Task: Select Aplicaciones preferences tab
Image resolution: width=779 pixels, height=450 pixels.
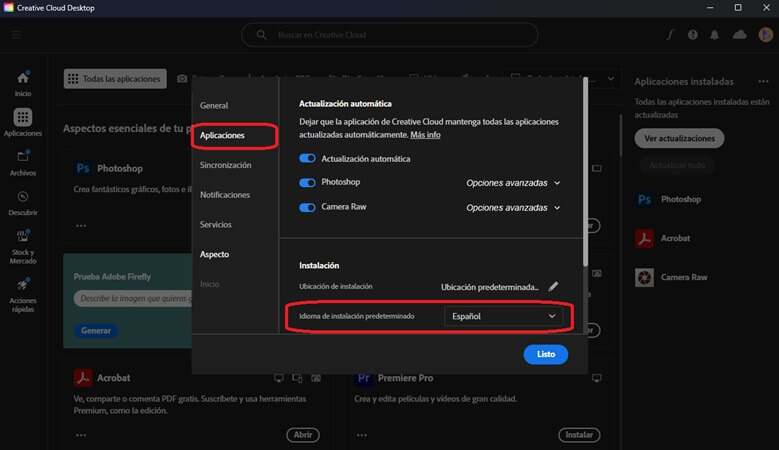Action: click(222, 135)
